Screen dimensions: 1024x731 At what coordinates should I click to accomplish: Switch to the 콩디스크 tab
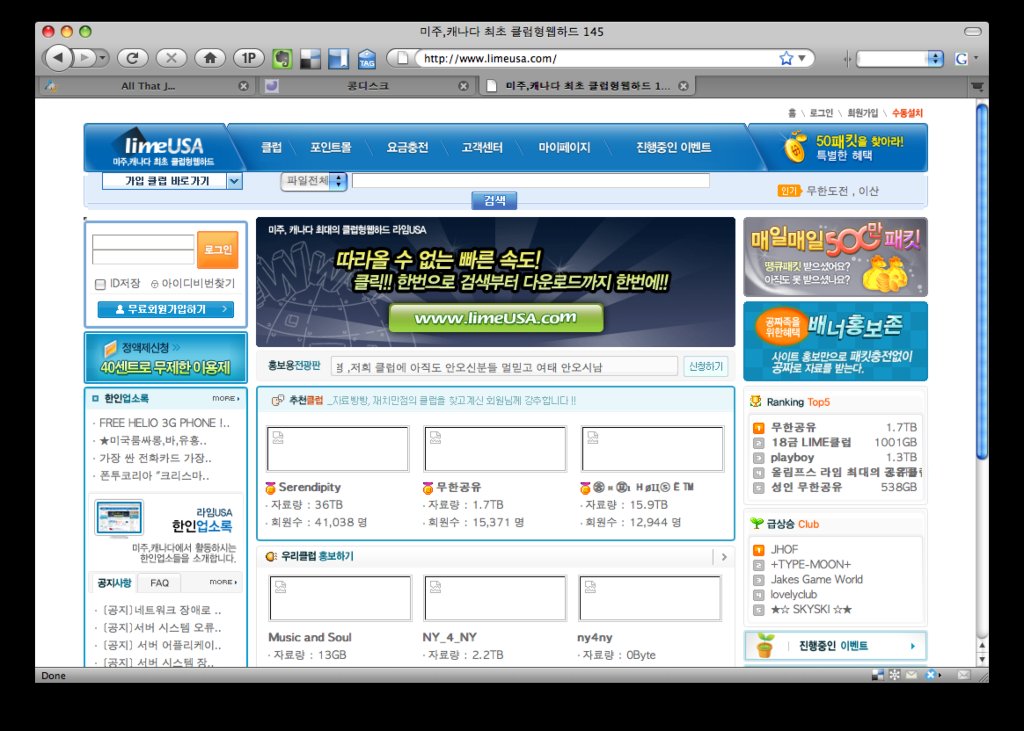[367, 86]
